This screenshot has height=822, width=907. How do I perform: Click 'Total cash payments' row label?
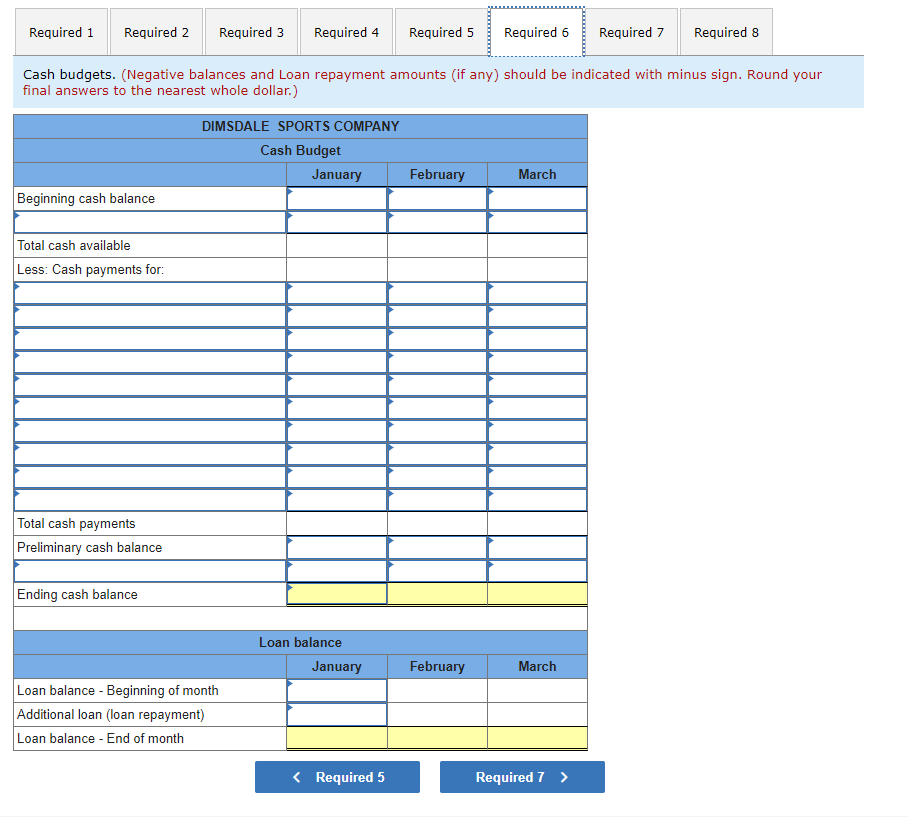point(76,524)
